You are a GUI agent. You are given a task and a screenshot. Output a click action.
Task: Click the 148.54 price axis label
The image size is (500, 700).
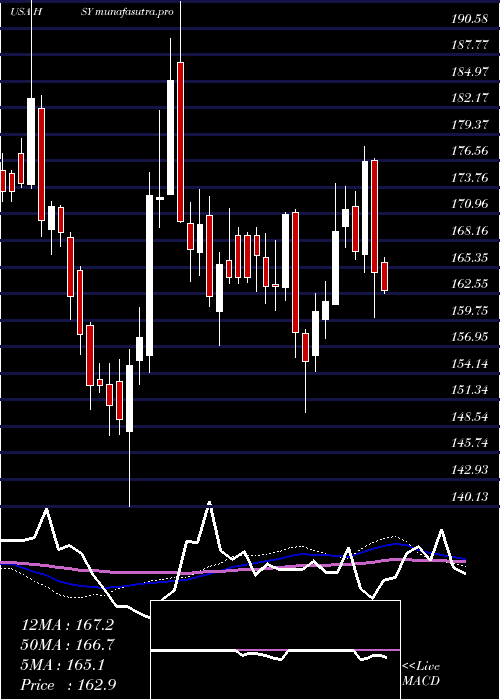coord(468,417)
